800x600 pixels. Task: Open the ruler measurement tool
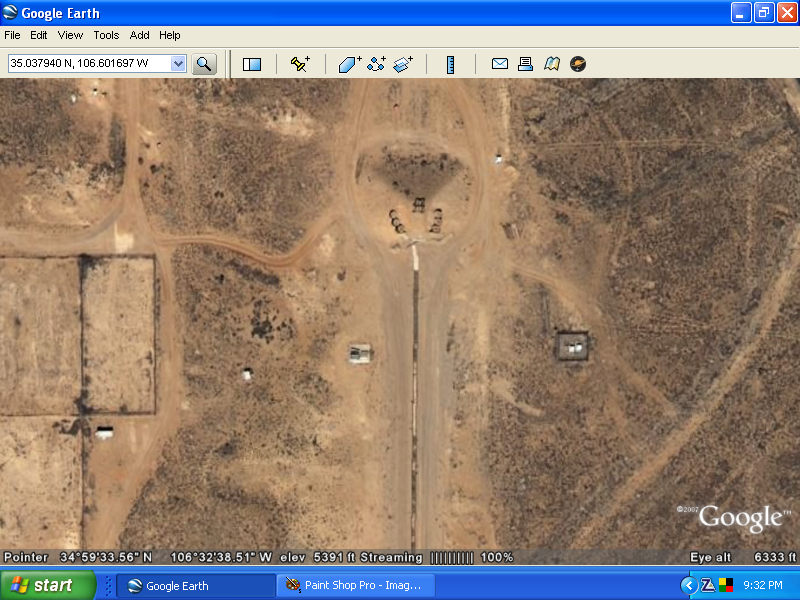click(x=450, y=65)
